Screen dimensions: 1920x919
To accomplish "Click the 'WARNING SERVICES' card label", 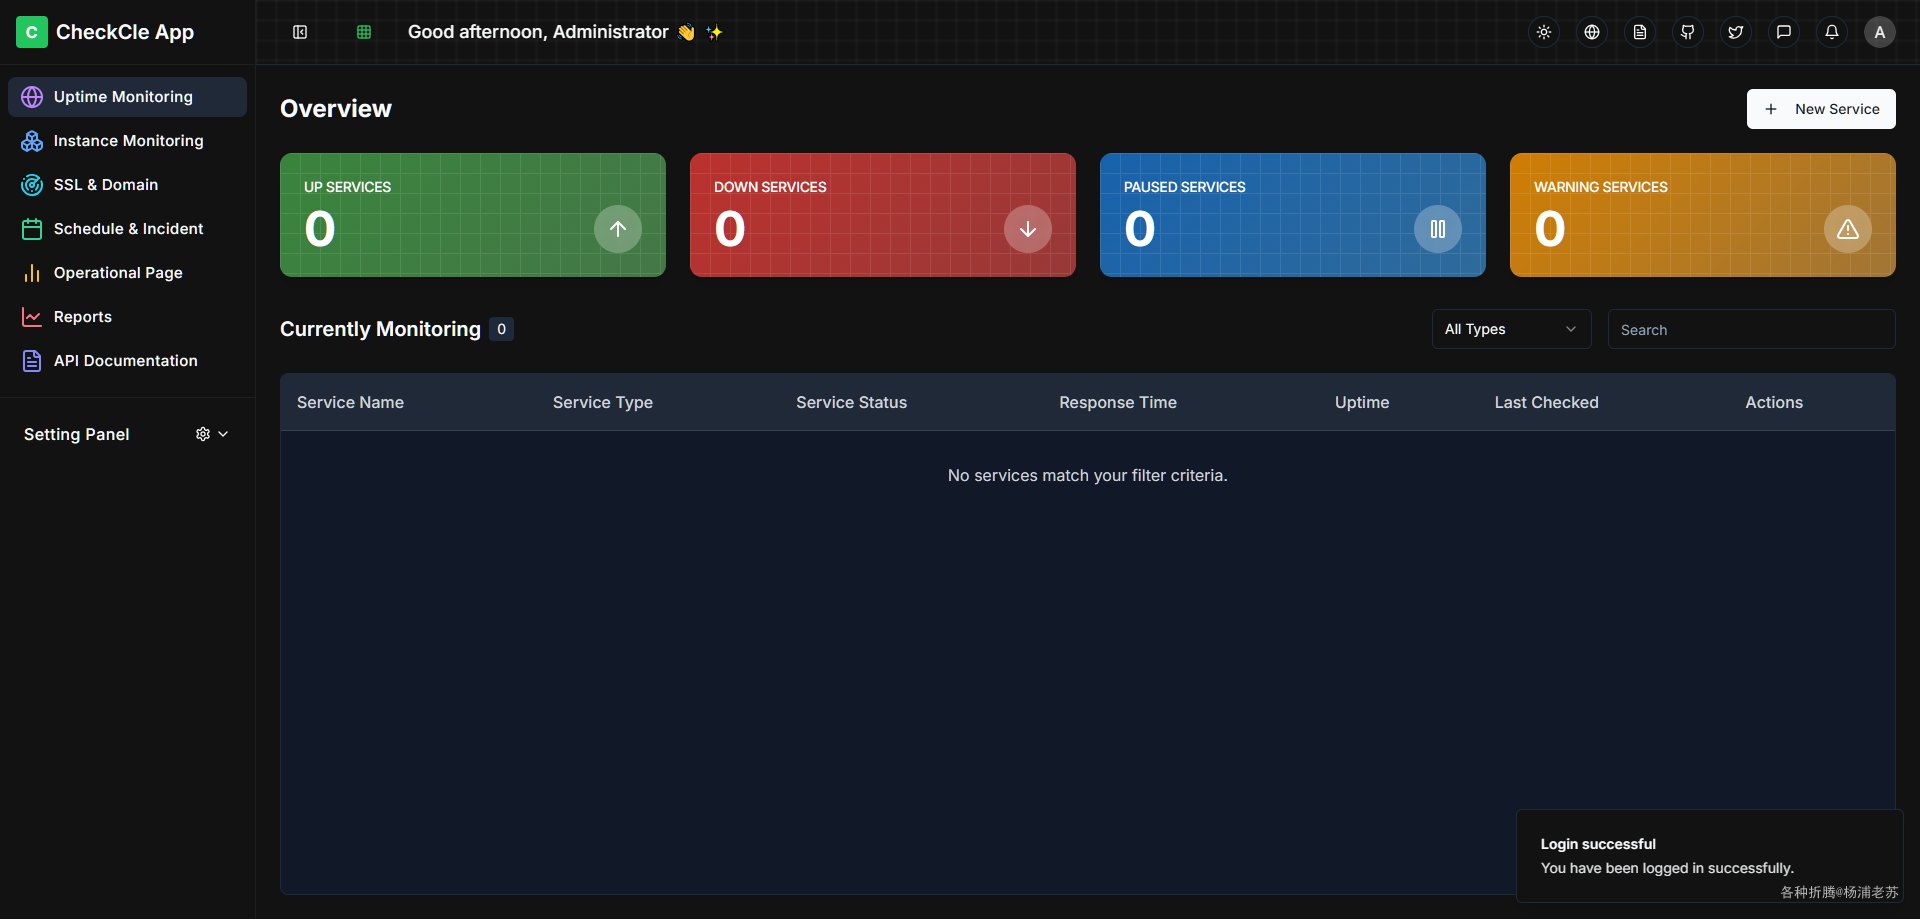I will pyautogui.click(x=1601, y=187).
